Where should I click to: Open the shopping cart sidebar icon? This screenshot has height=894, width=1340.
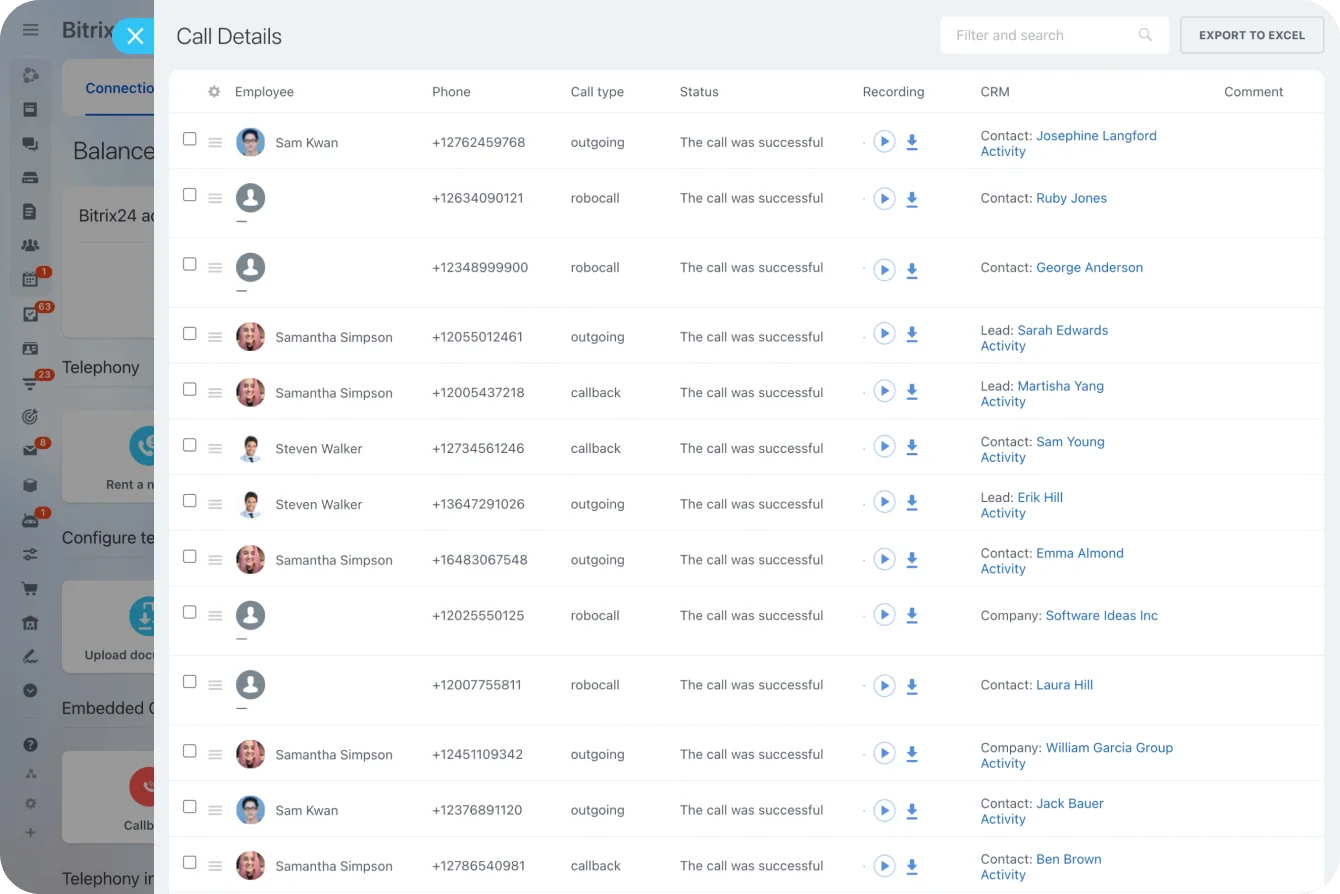click(30, 589)
